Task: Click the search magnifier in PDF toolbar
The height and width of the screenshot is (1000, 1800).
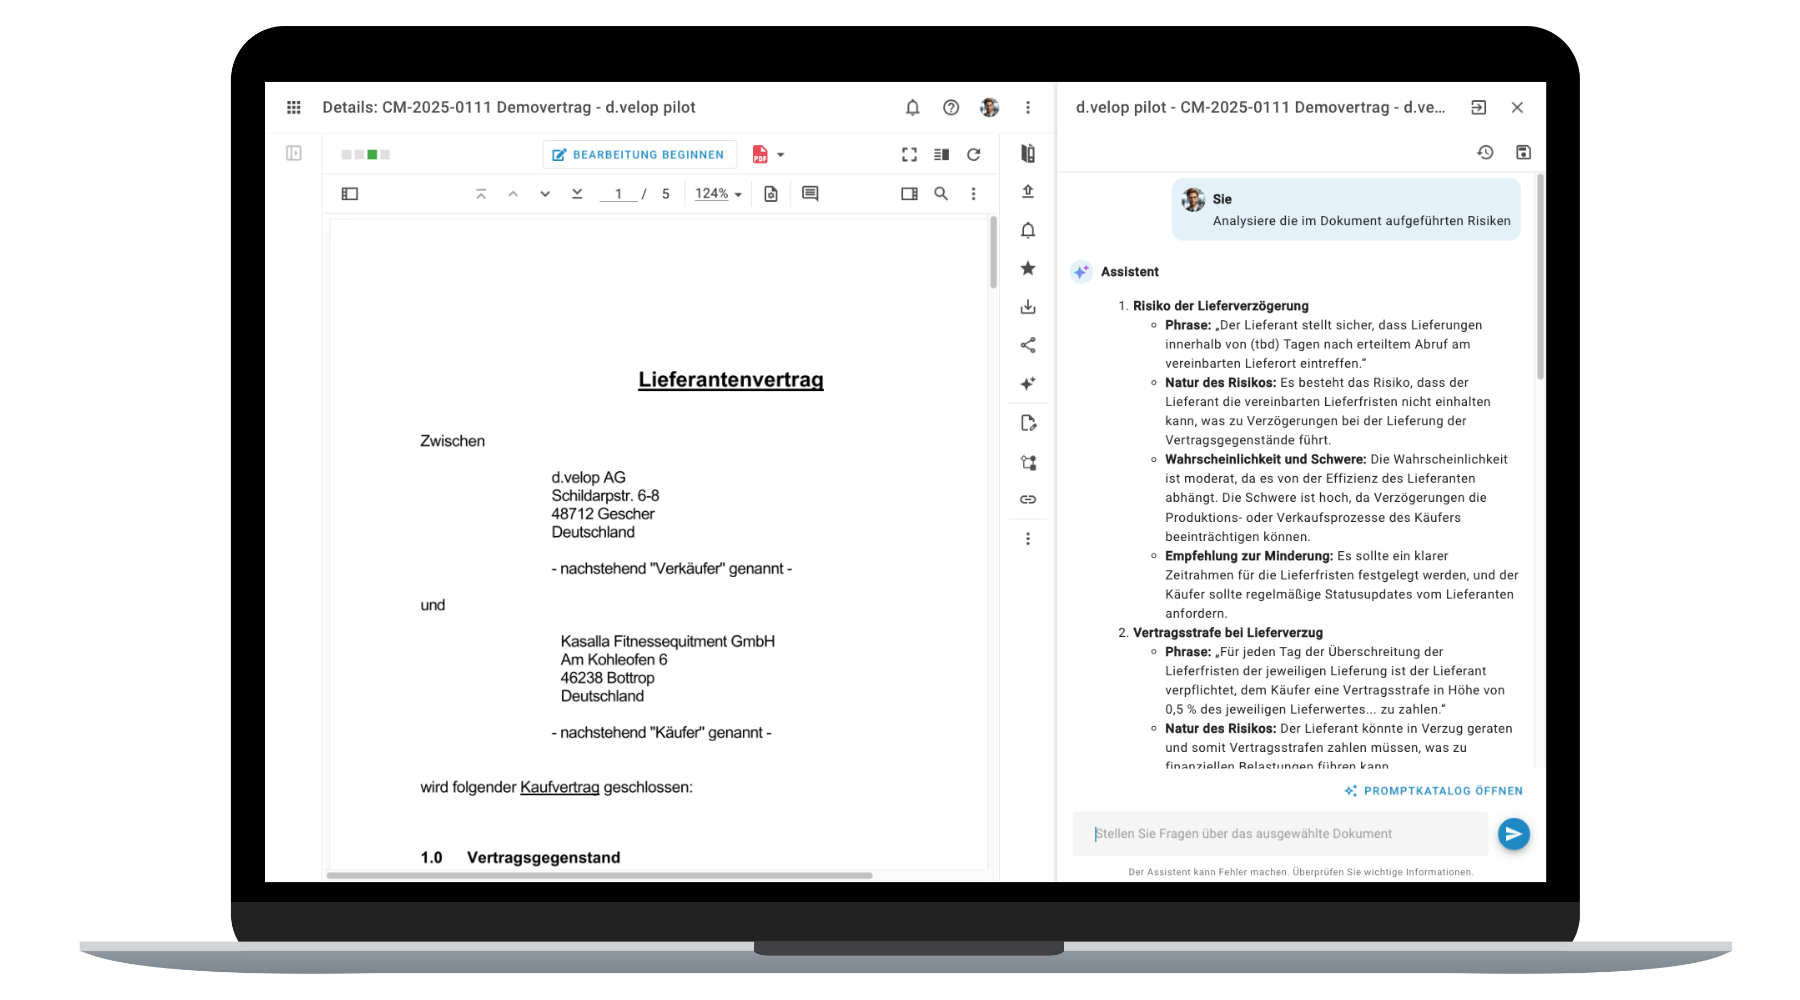Action: pyautogui.click(x=941, y=194)
